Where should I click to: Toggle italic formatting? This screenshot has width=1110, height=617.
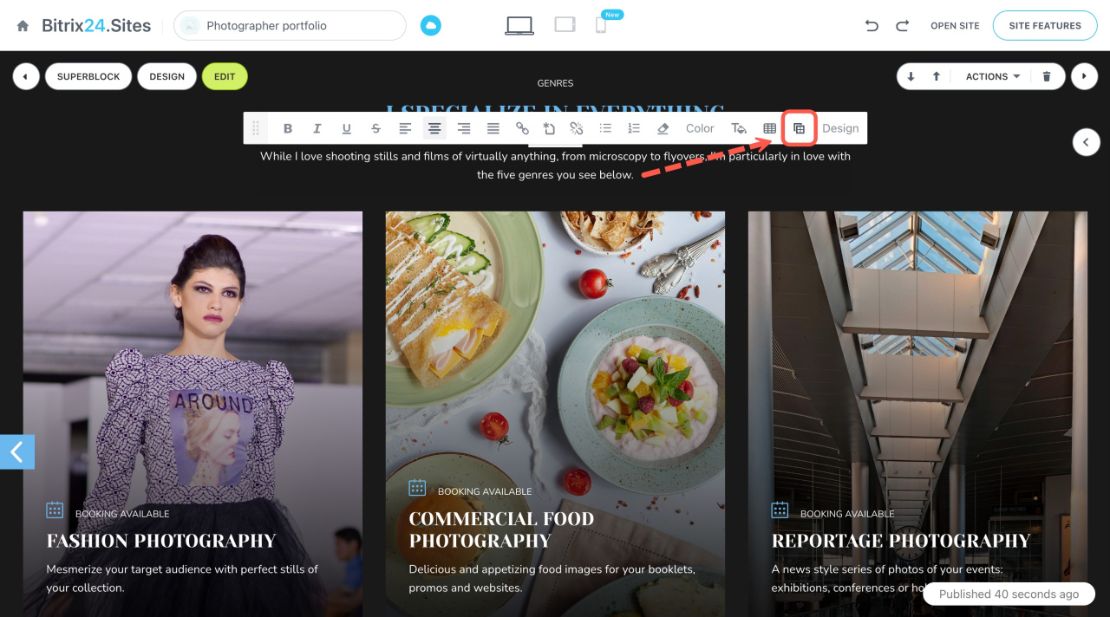pyautogui.click(x=317, y=128)
